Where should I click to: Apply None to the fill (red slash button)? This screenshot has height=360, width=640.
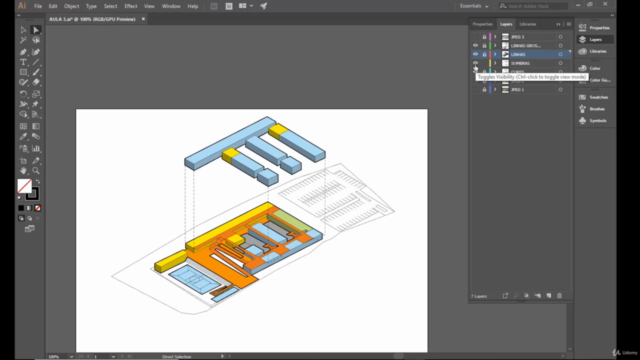[38, 208]
